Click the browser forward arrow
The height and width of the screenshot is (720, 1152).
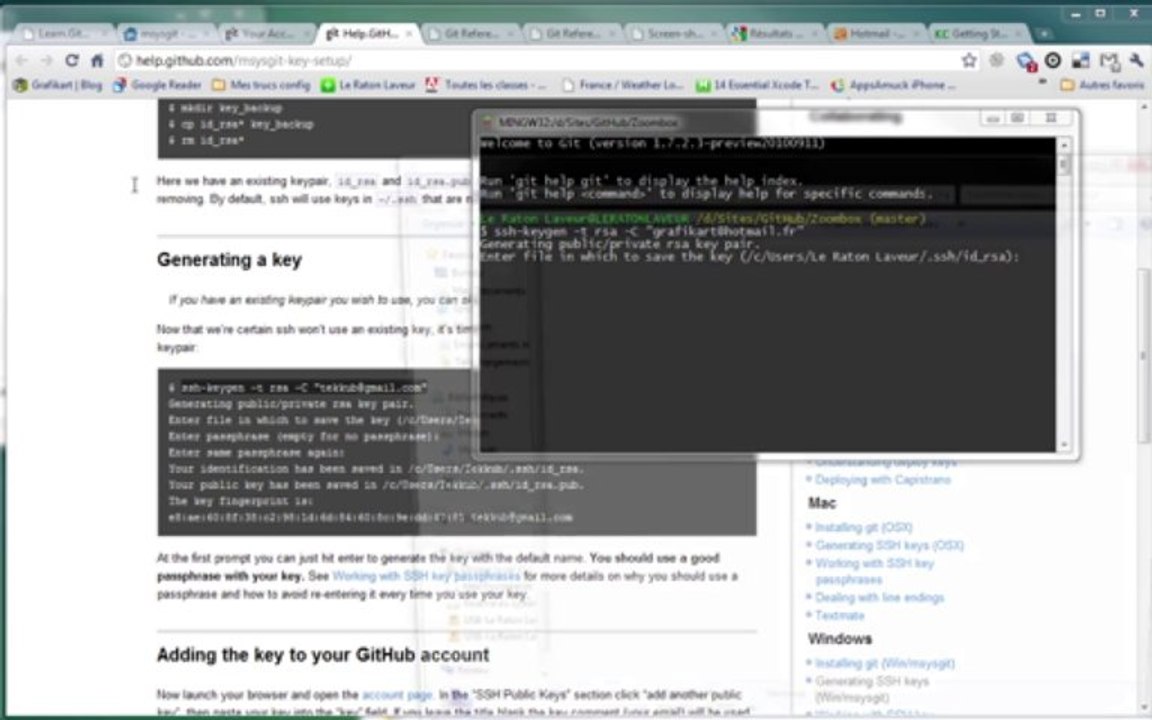point(46,60)
